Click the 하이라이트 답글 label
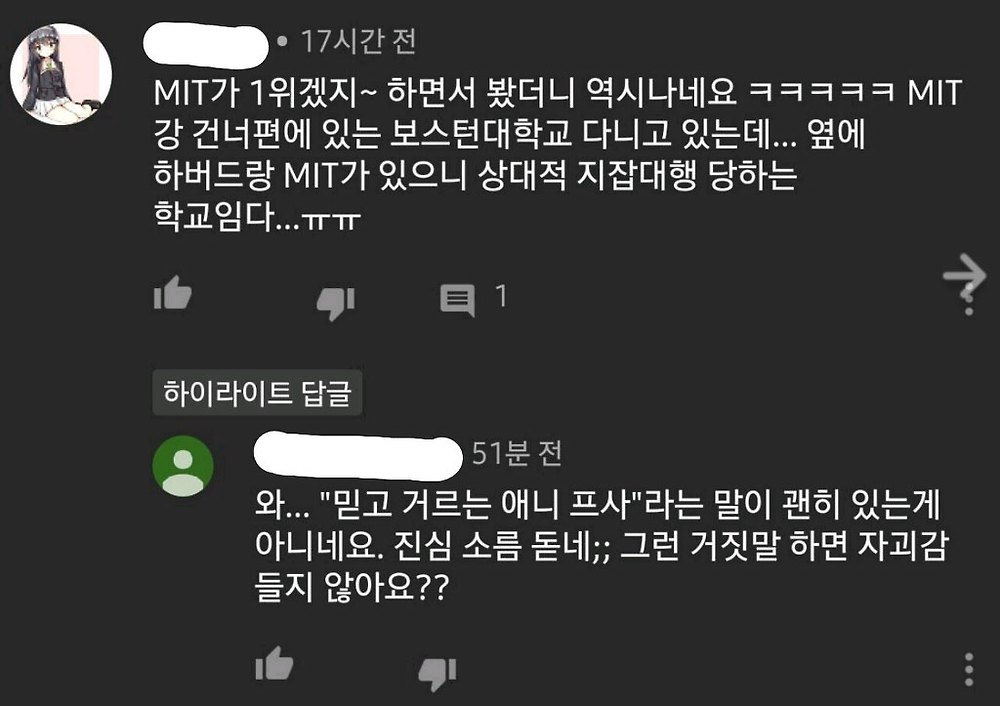The image size is (1000, 706). click(257, 392)
